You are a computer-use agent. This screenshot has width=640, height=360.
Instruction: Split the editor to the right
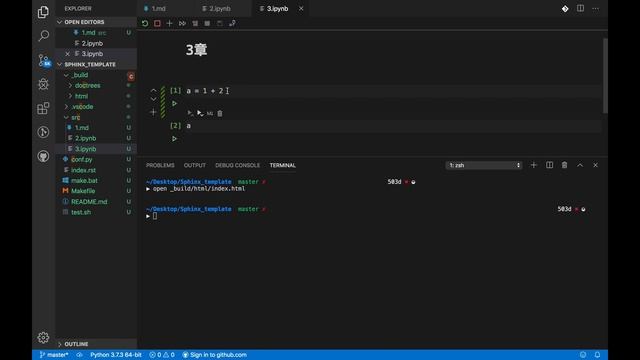580,9
